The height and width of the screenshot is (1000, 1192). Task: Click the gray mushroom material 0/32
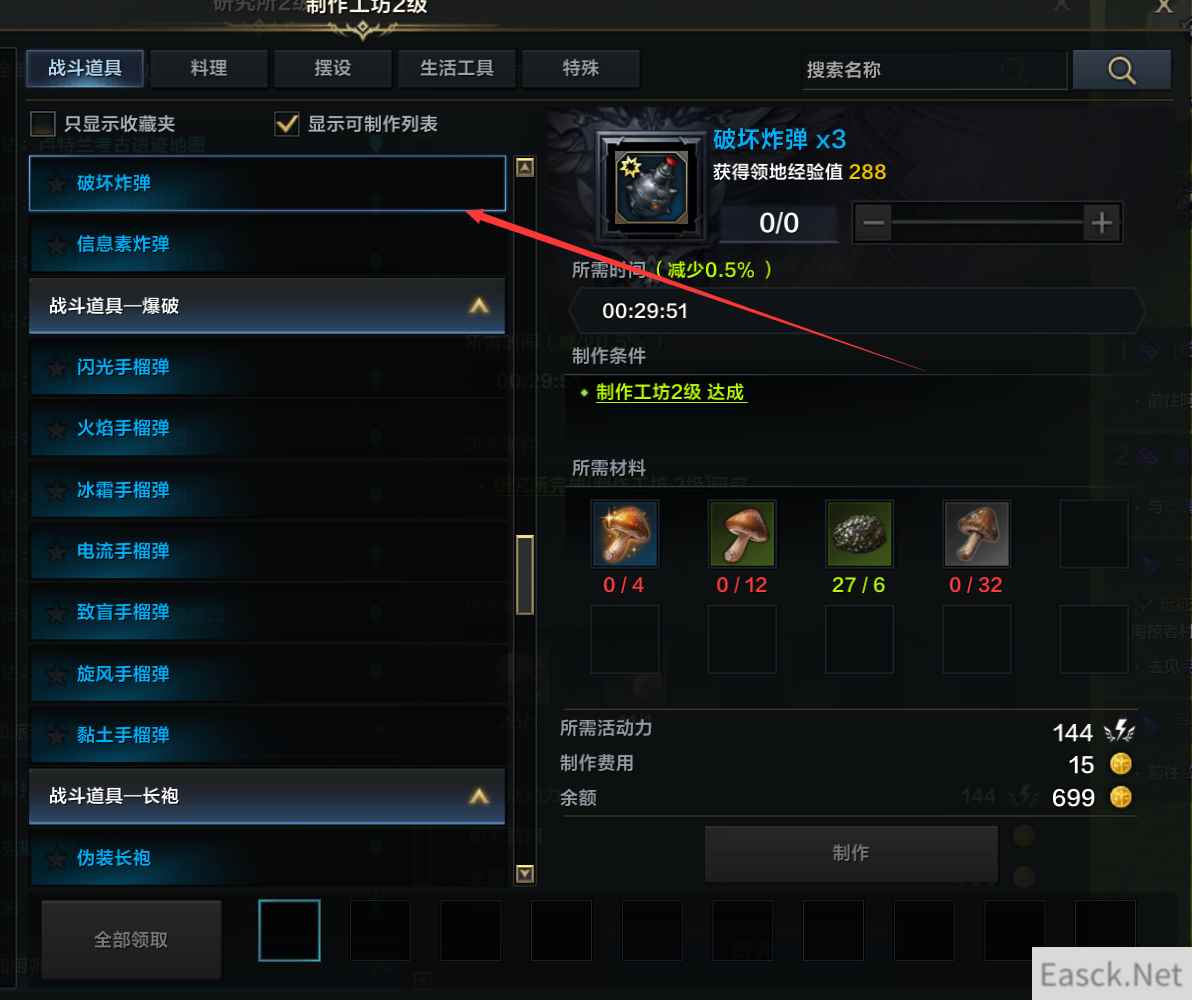tap(976, 533)
